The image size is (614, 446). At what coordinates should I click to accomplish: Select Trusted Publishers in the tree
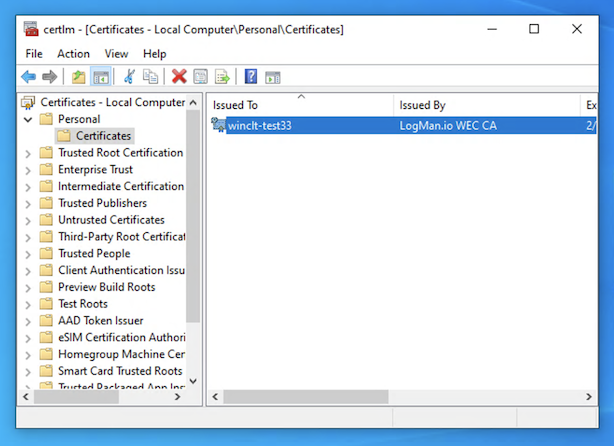[x=103, y=203]
